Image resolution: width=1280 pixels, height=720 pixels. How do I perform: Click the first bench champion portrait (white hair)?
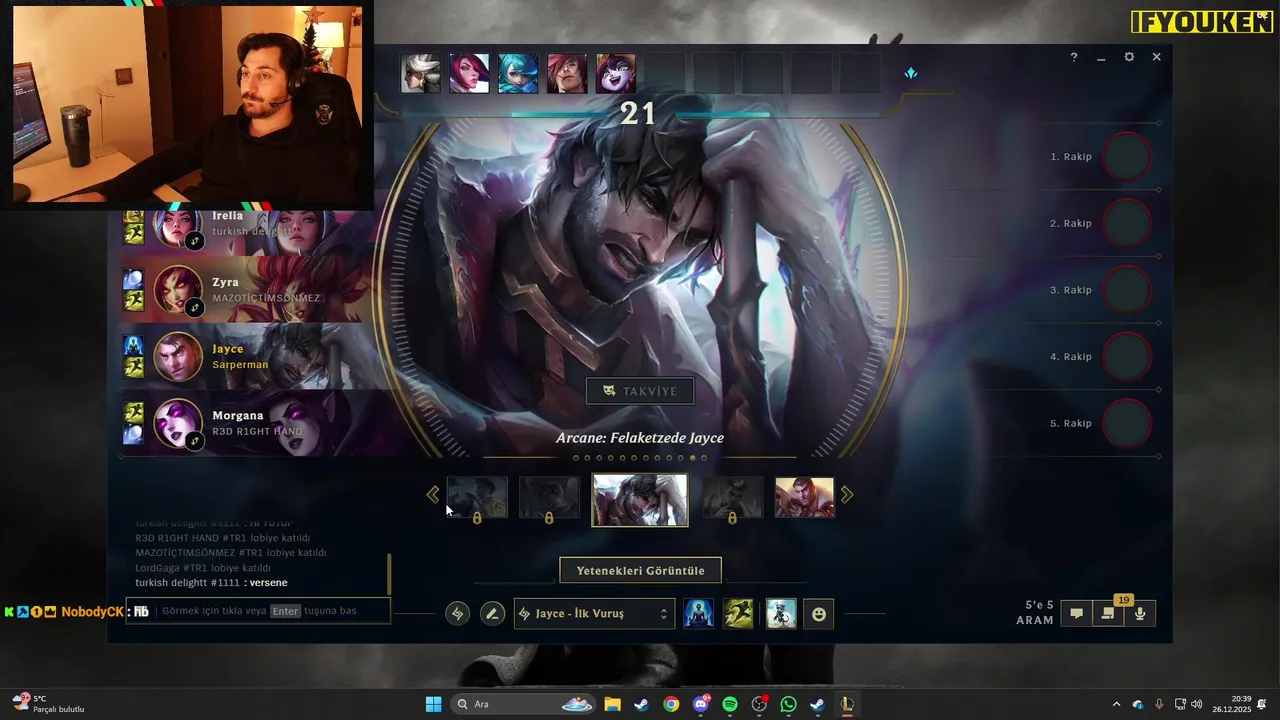pos(420,74)
